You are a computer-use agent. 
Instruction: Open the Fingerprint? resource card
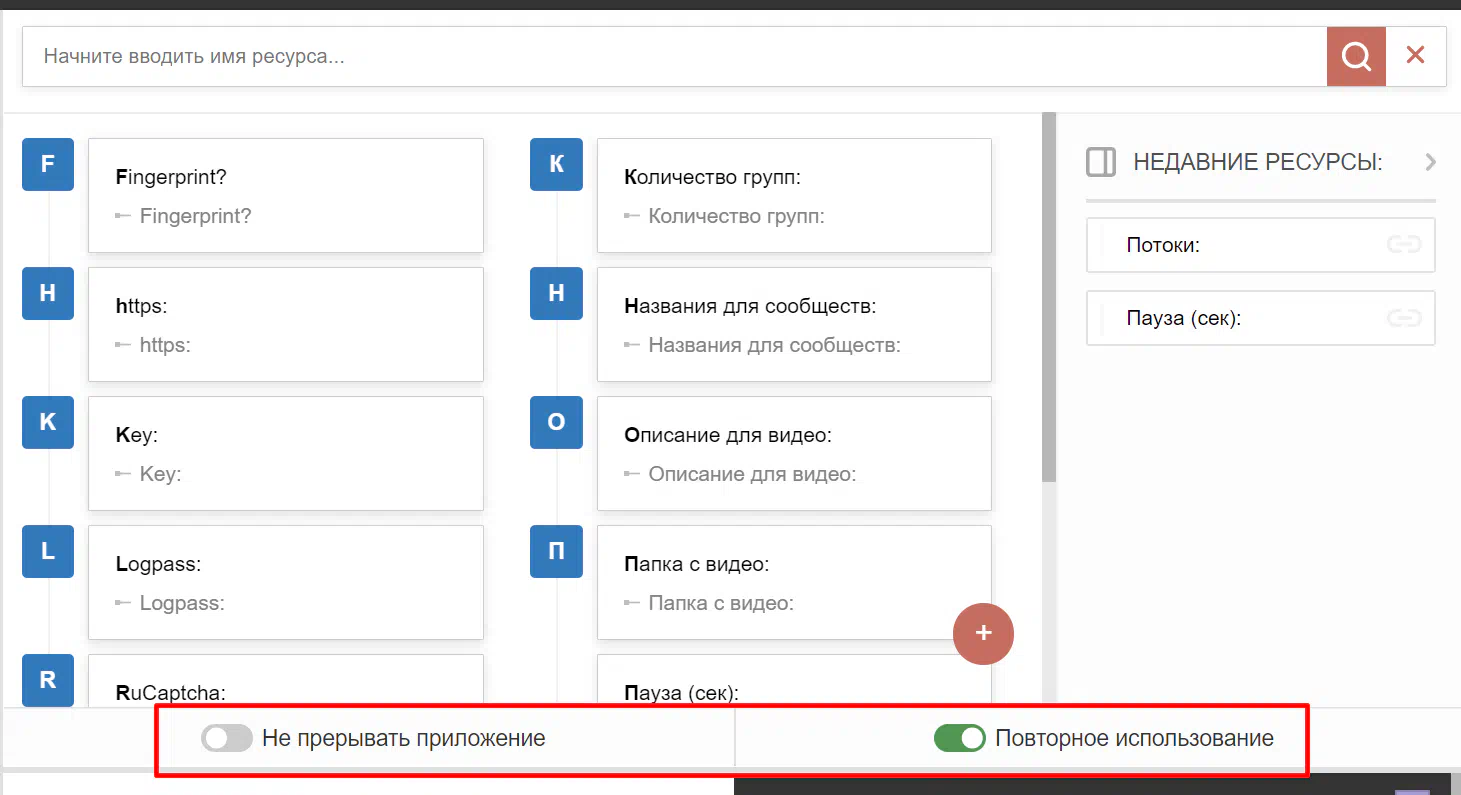pos(286,195)
